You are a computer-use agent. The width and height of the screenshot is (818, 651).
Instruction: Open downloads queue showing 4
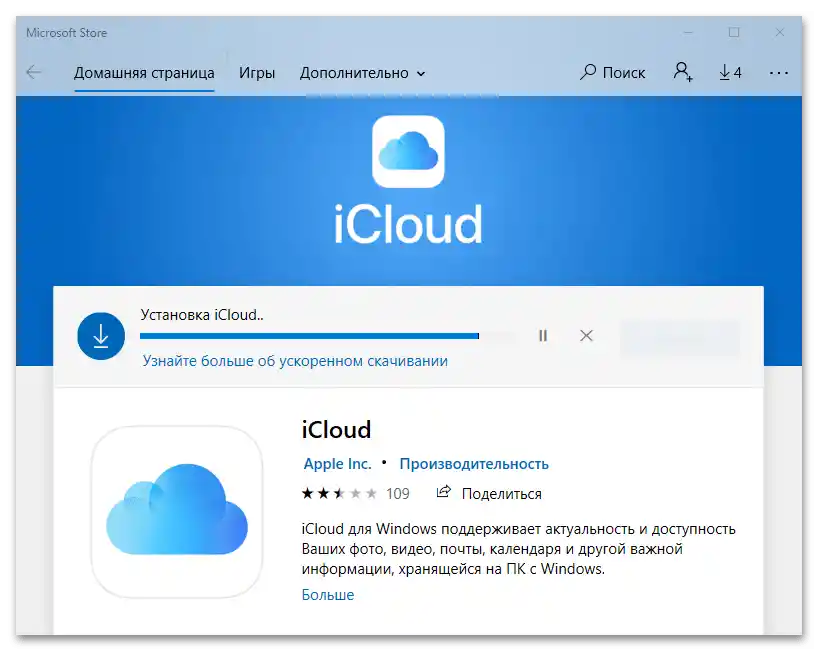(730, 72)
